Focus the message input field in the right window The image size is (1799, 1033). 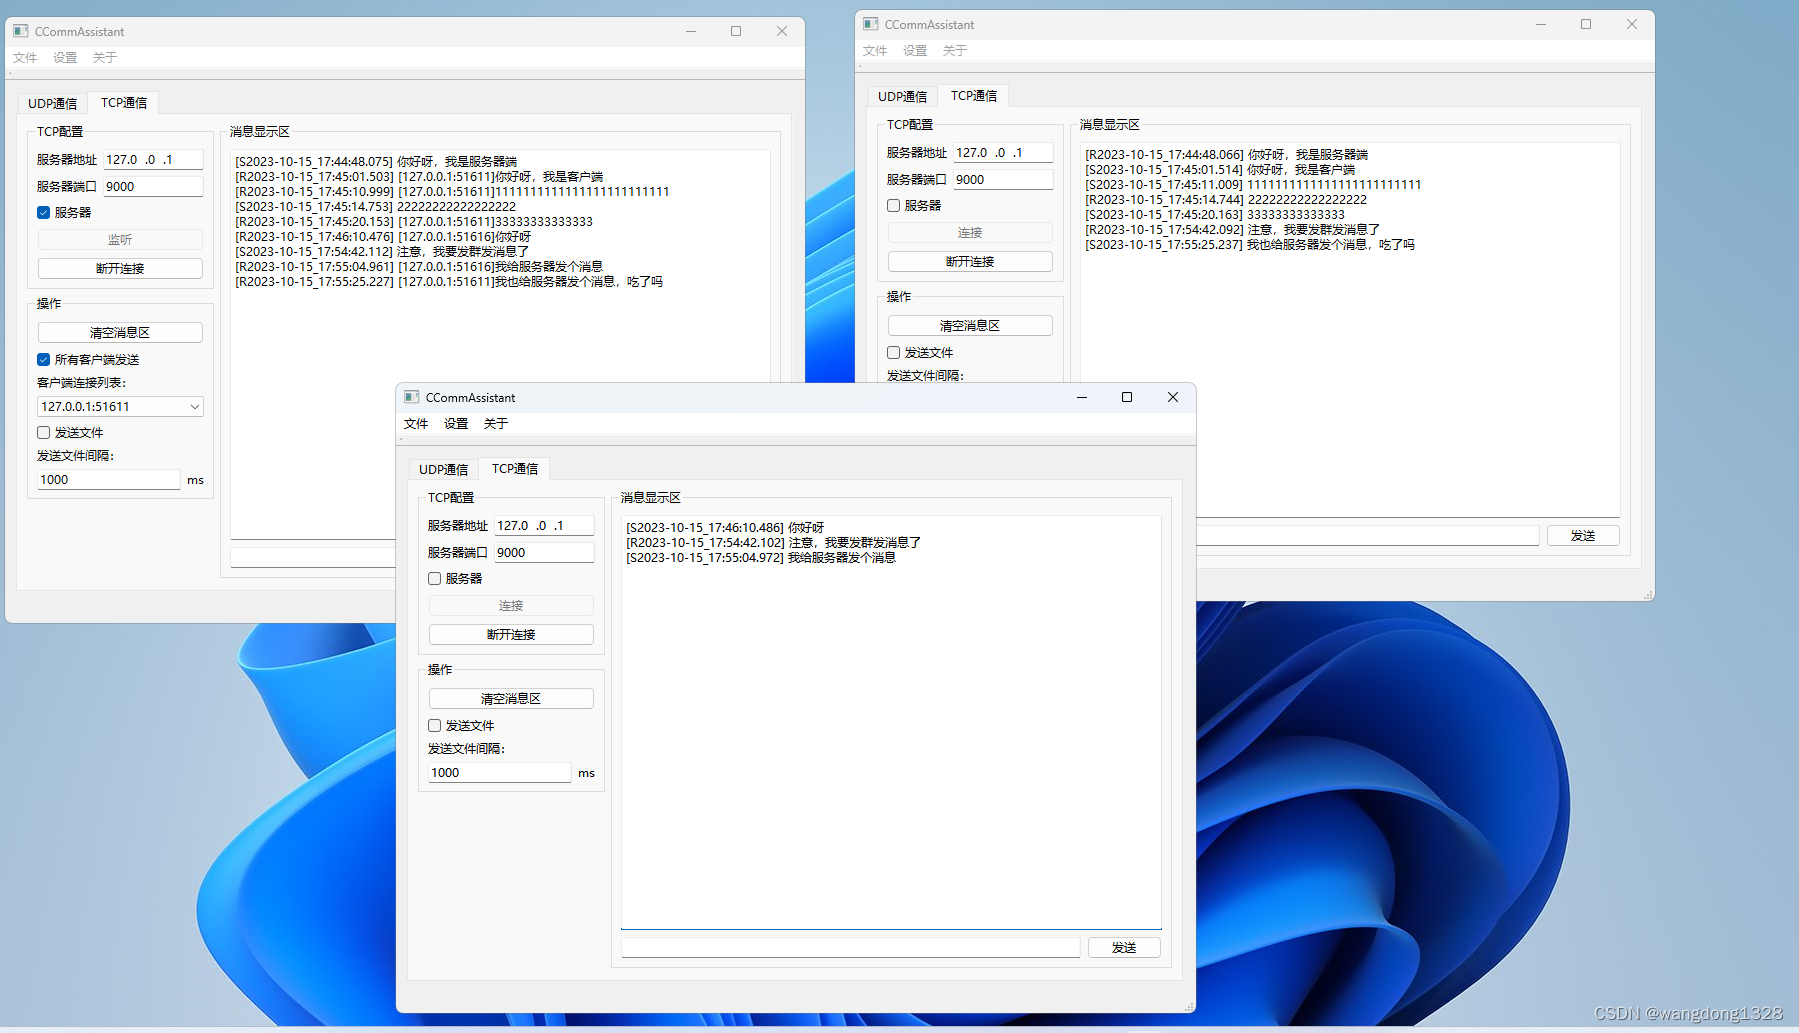pyautogui.click(x=1368, y=535)
